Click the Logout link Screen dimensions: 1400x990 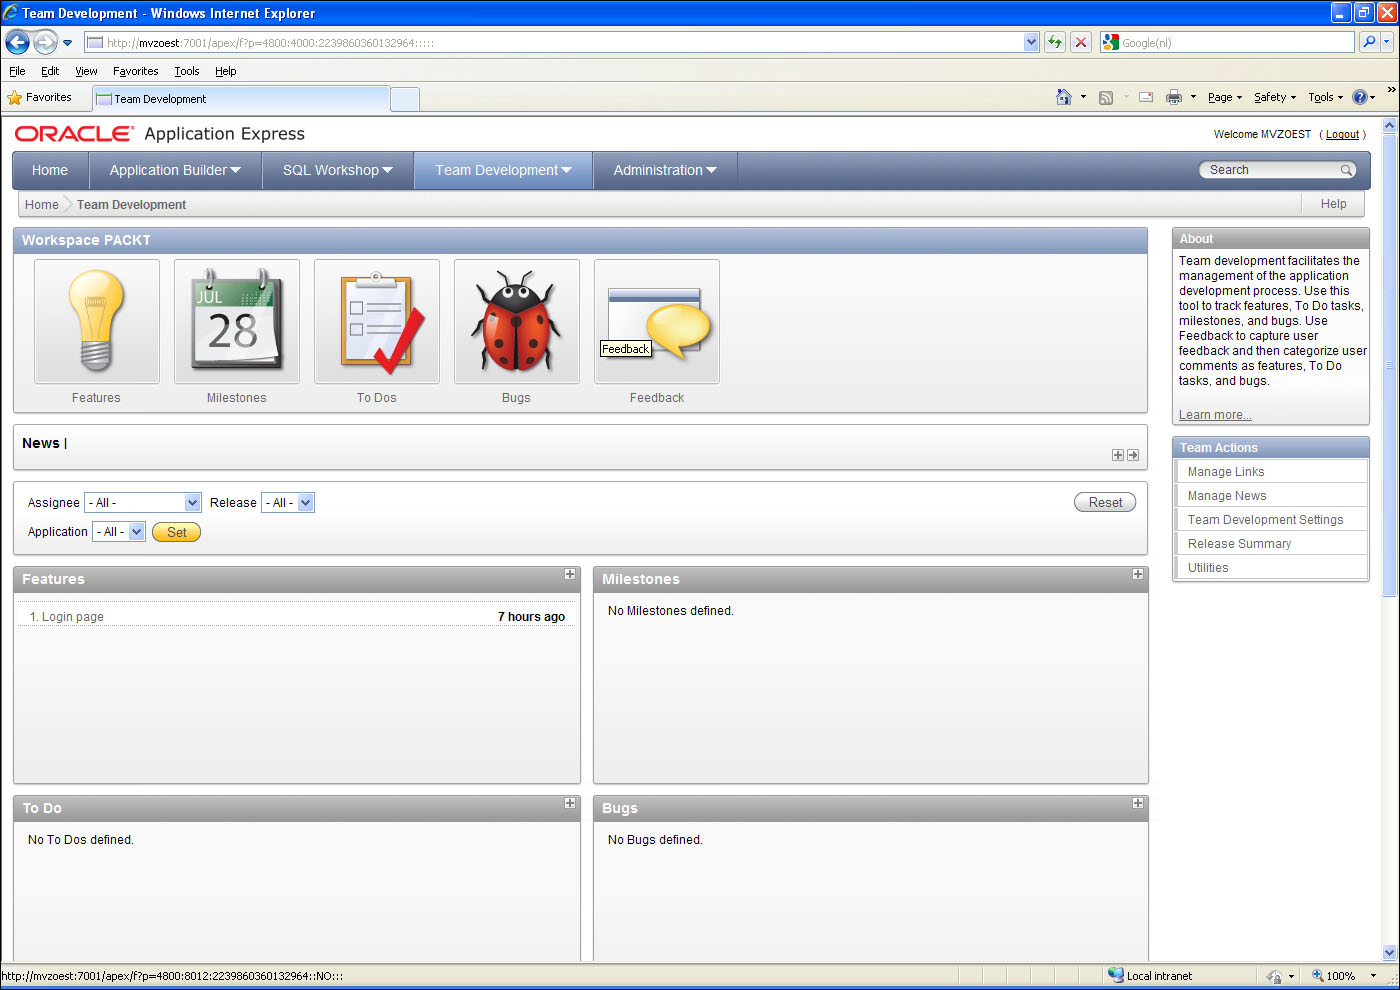[1342, 134]
